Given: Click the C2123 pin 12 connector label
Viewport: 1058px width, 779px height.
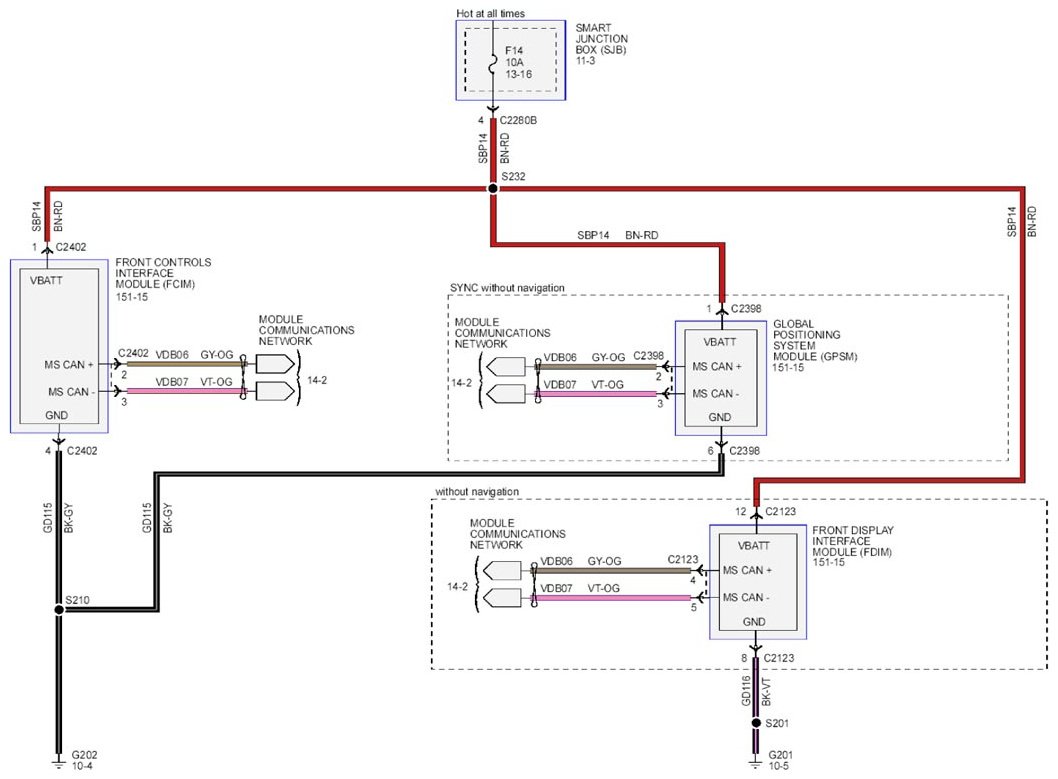Looking at the screenshot, I should pyautogui.click(x=781, y=511).
